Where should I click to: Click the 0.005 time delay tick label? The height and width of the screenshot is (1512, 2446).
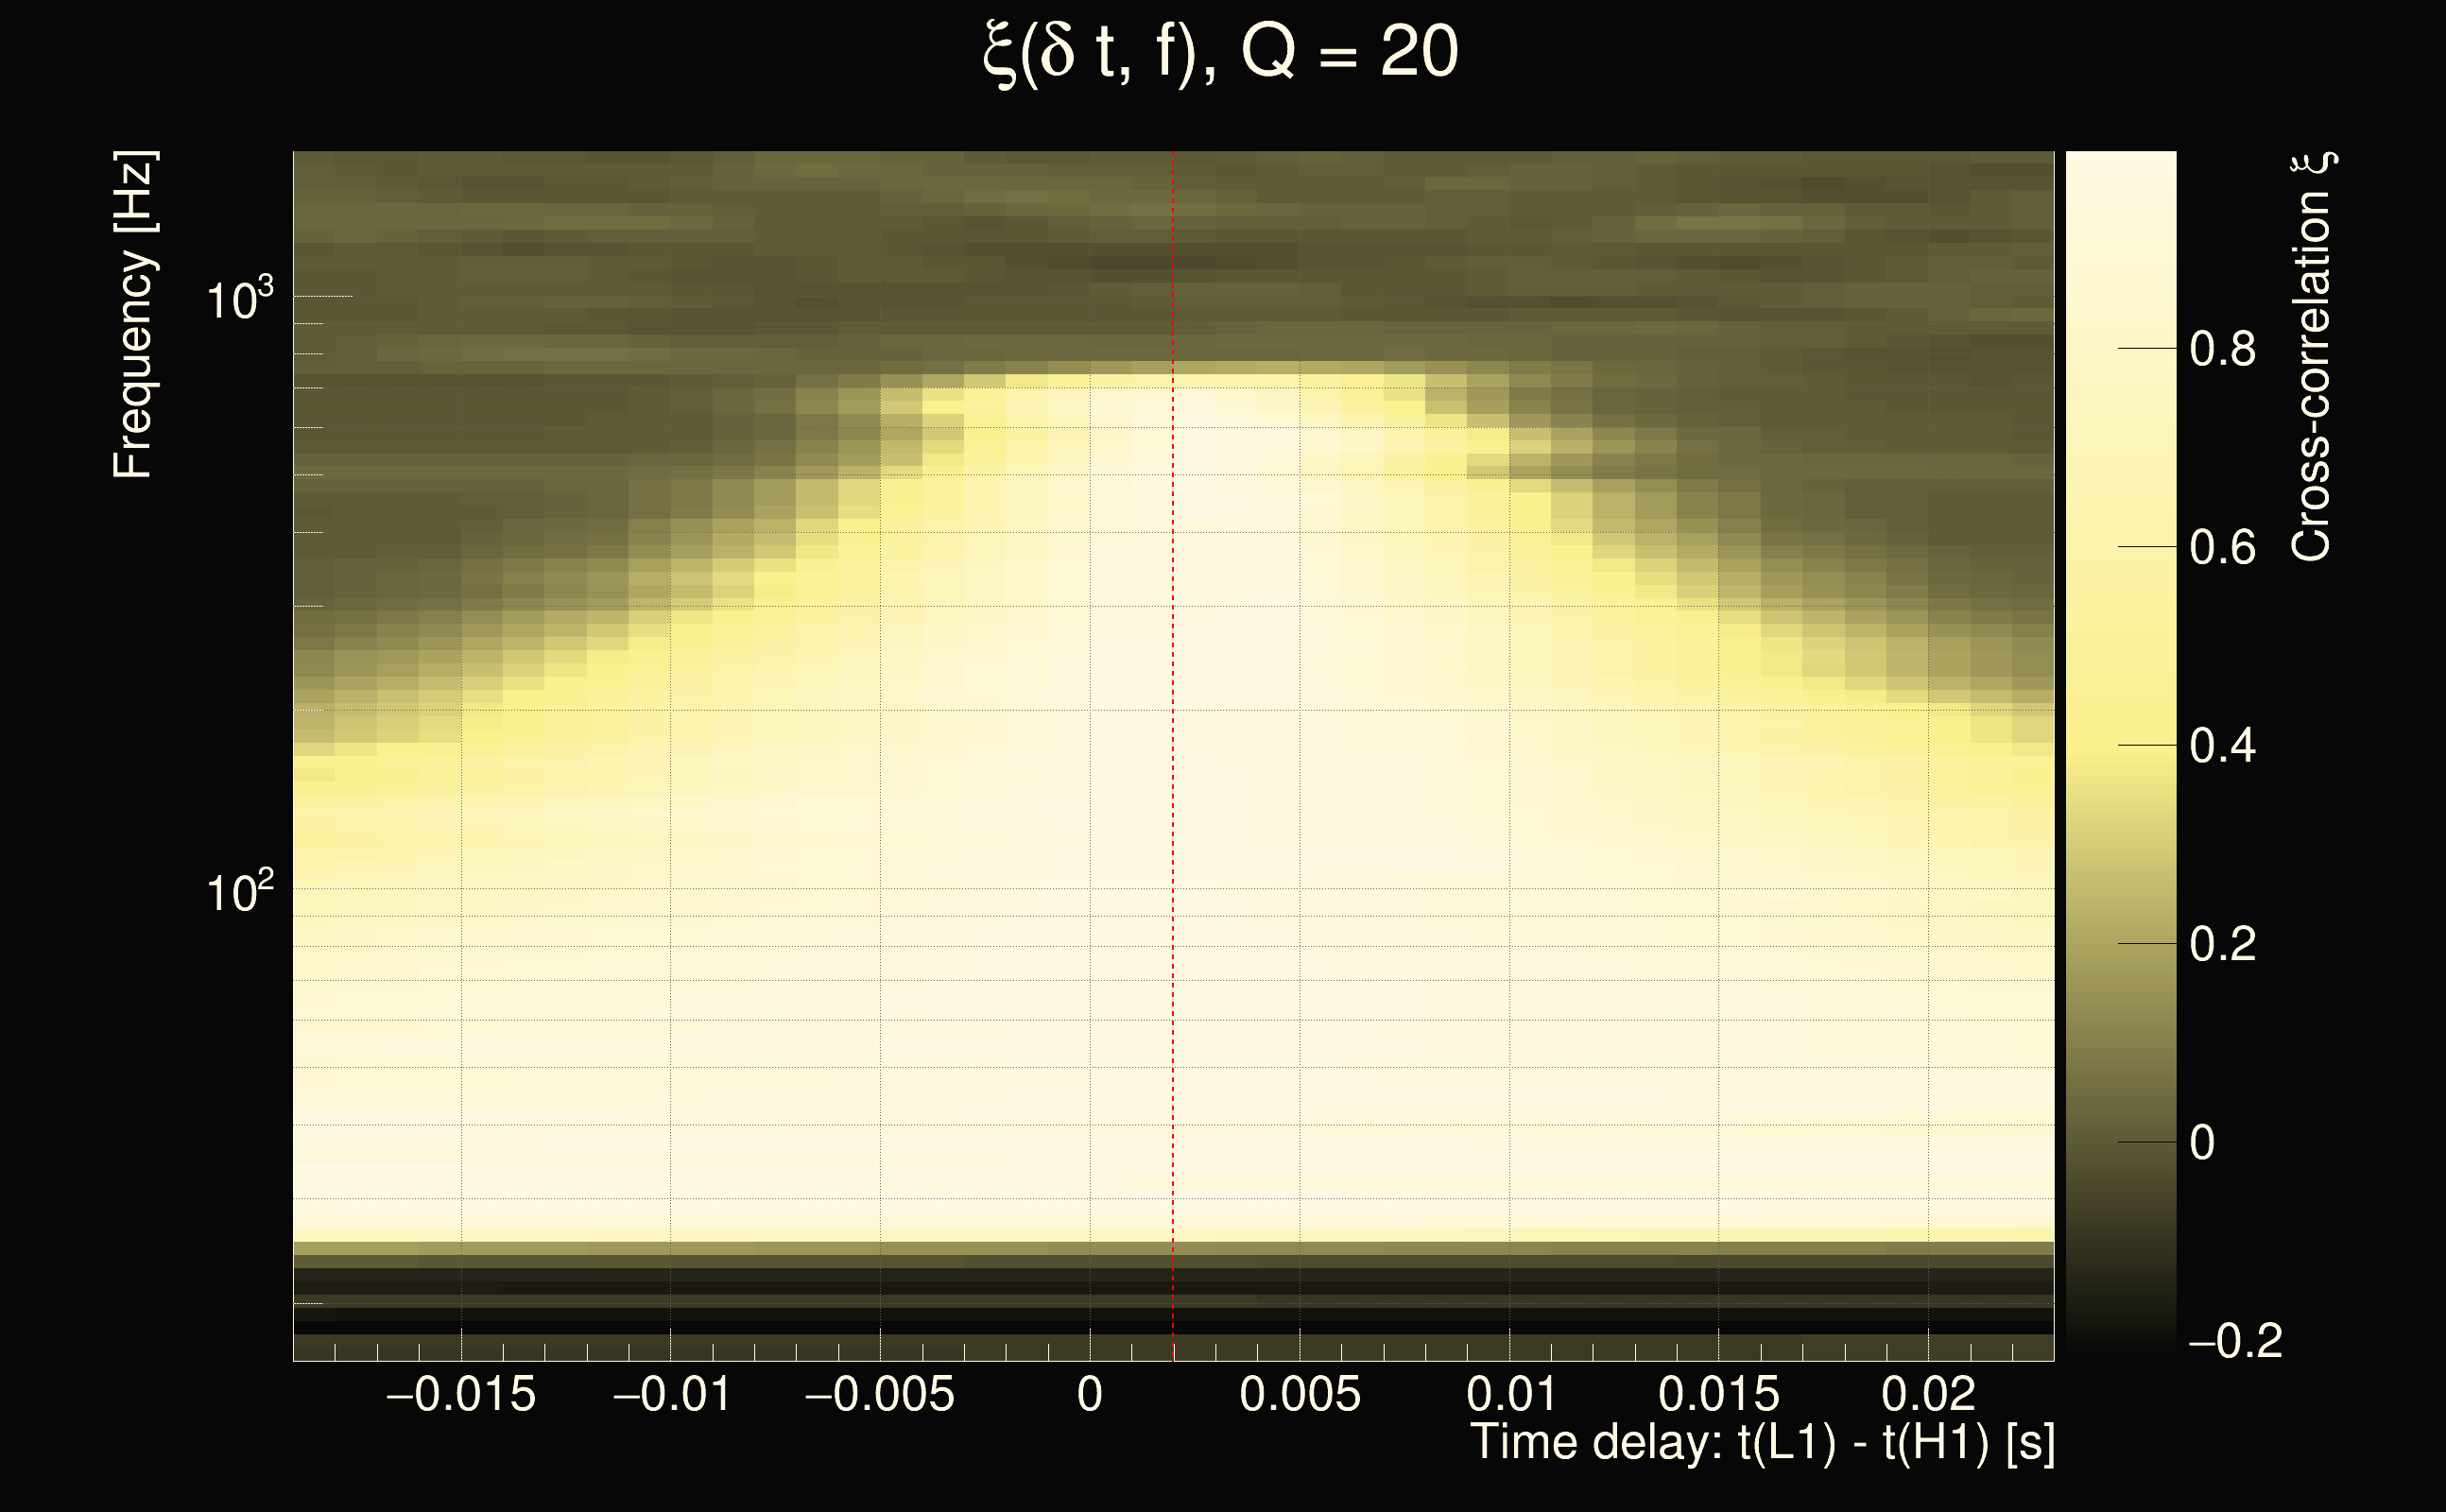[1300, 1394]
